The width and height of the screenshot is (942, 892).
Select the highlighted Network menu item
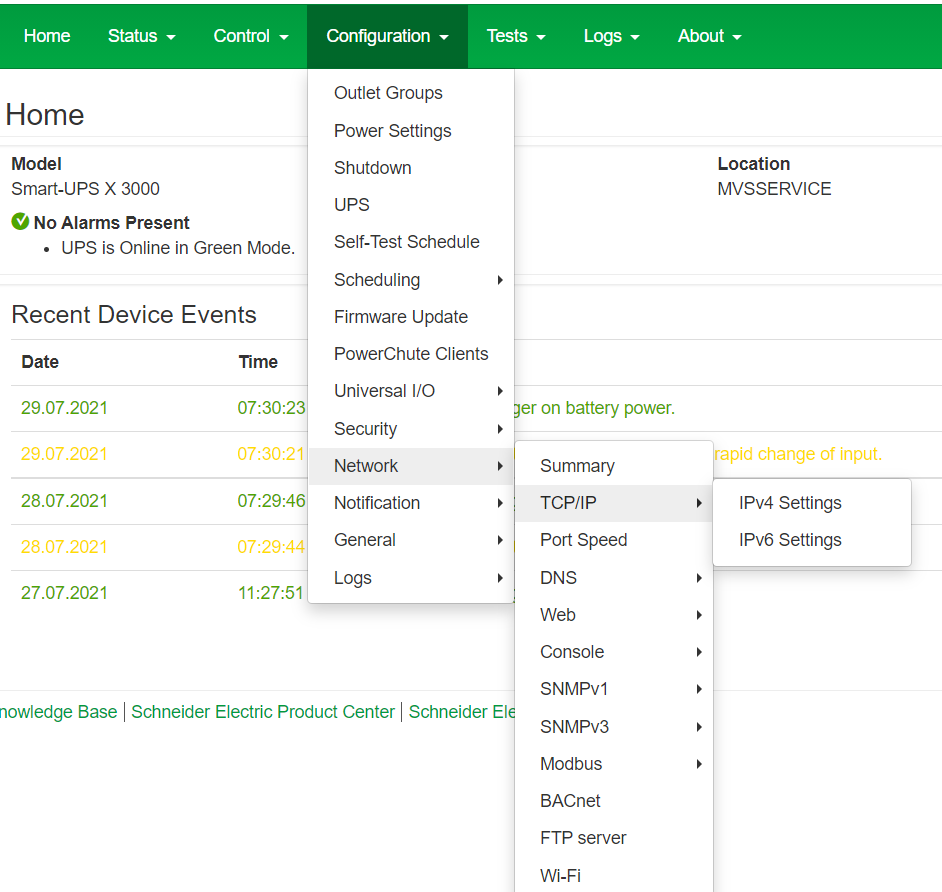tap(411, 466)
